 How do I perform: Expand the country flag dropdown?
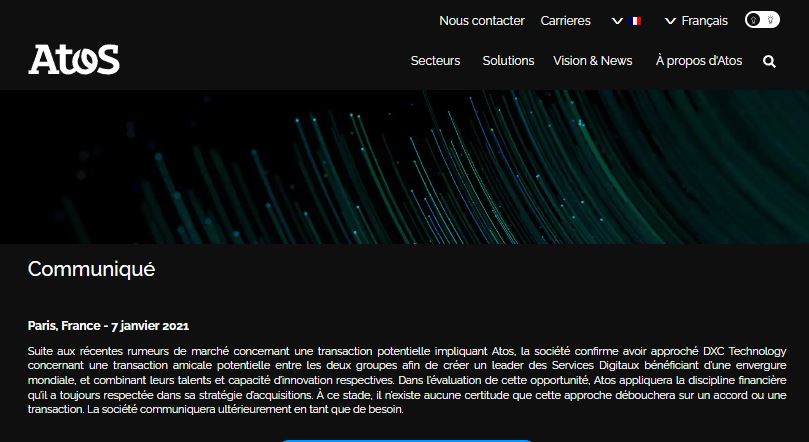tap(617, 21)
